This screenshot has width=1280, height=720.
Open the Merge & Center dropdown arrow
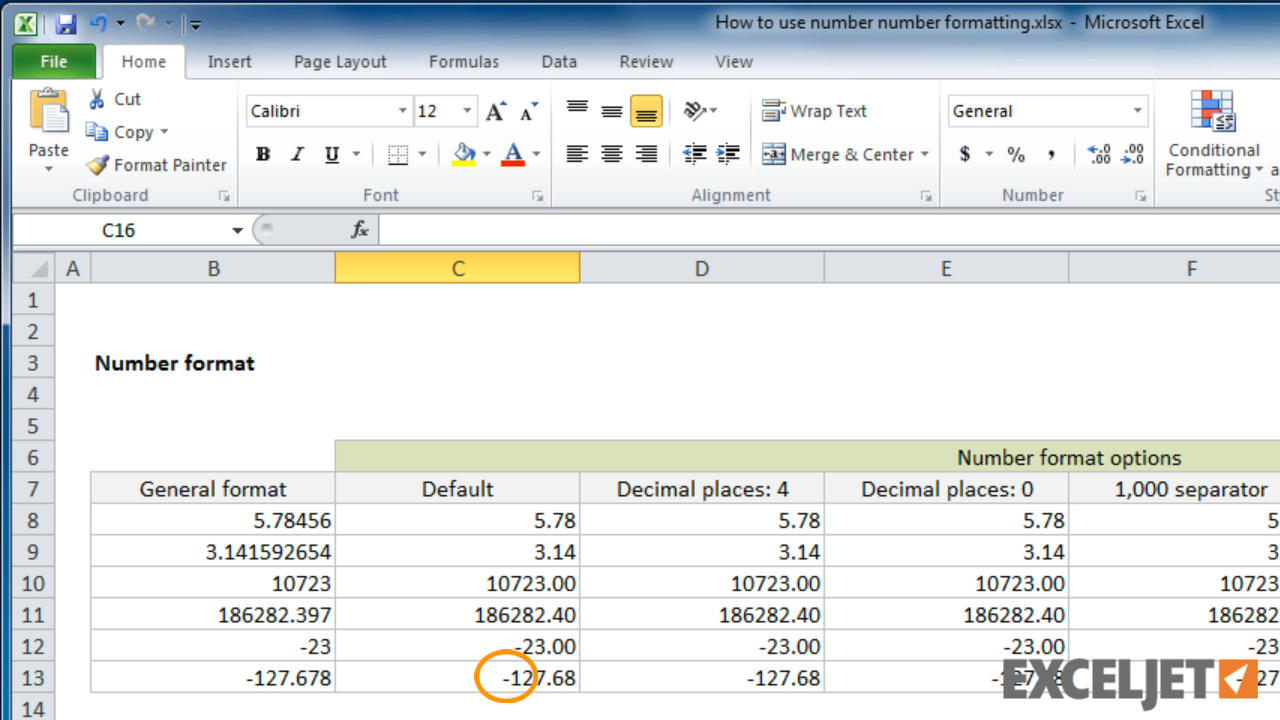point(924,154)
